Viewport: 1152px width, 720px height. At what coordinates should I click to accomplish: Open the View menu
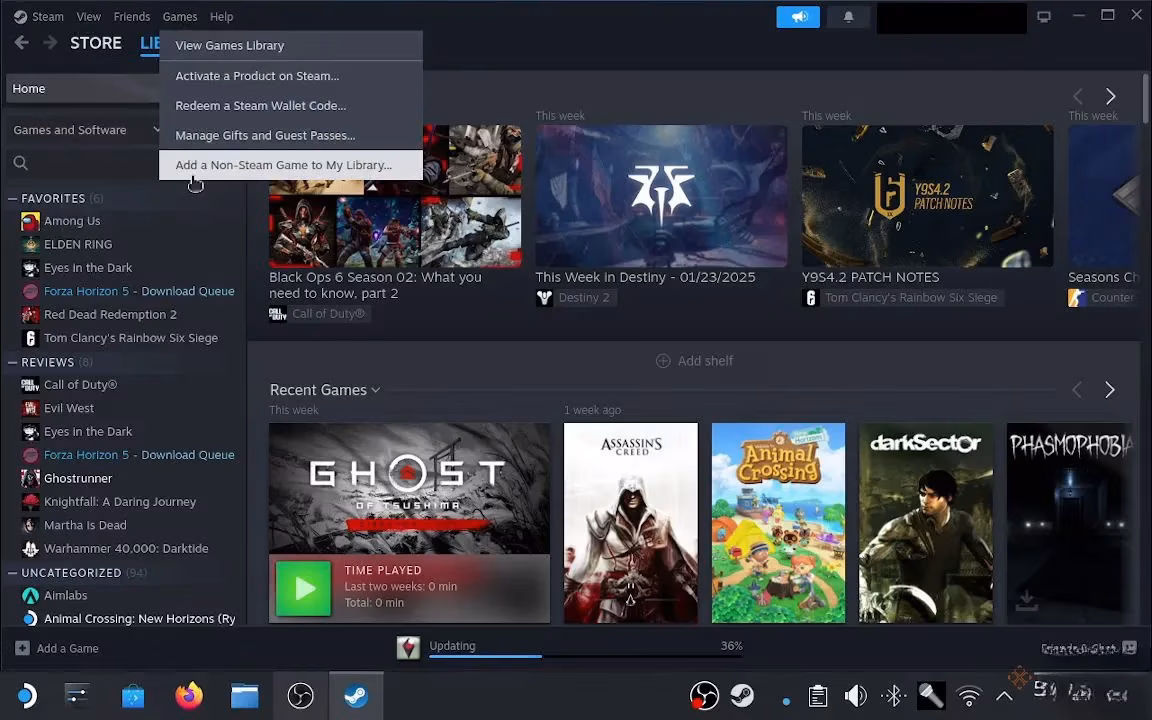coord(88,16)
